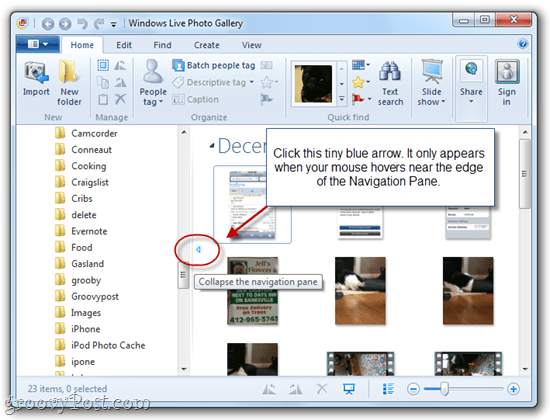Click the zoom in plus button
This screenshot has width=550, height=420.
coord(513,389)
